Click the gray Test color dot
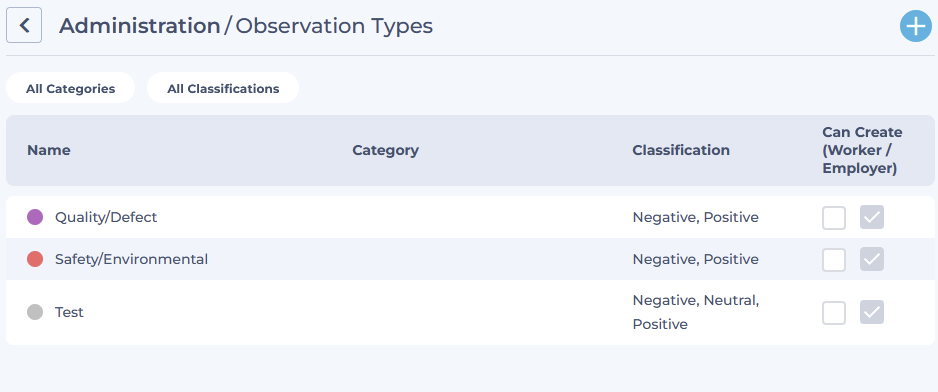 (35, 312)
